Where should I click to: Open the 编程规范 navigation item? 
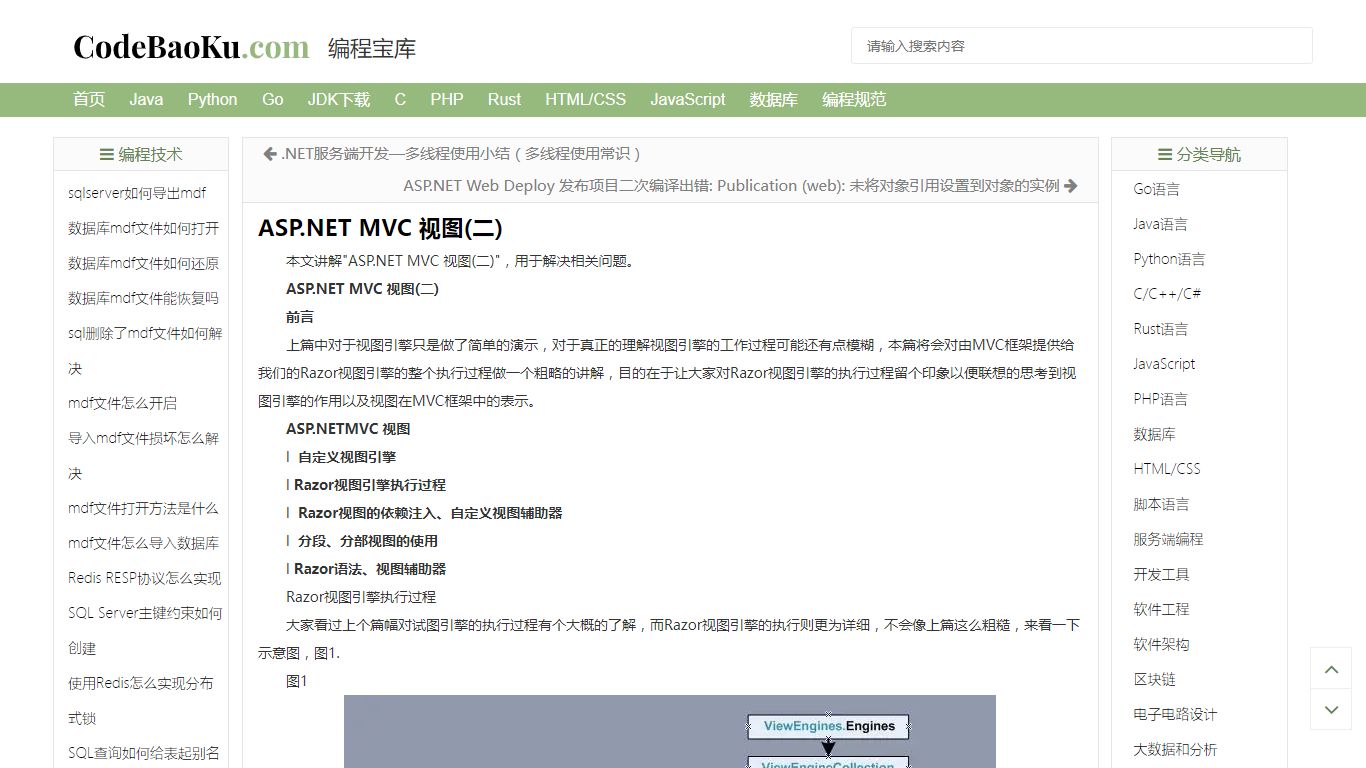point(854,99)
